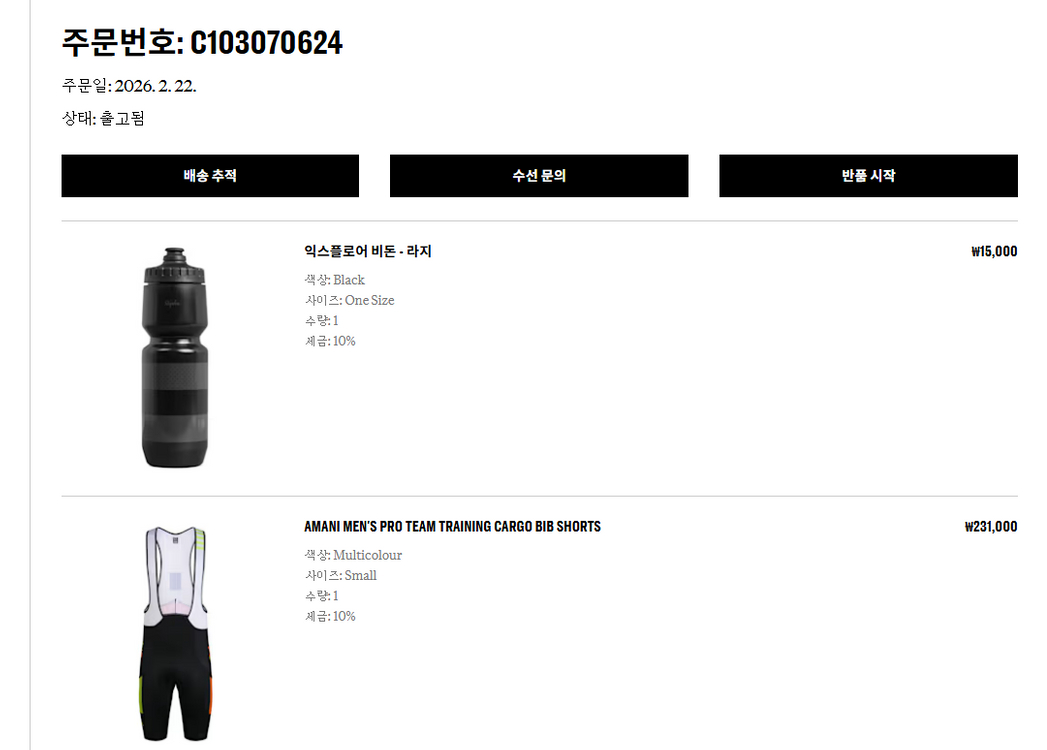Click the shorts' 세금: 10% line
Image resolution: width=1047 pixels, height=750 pixels.
(x=330, y=616)
